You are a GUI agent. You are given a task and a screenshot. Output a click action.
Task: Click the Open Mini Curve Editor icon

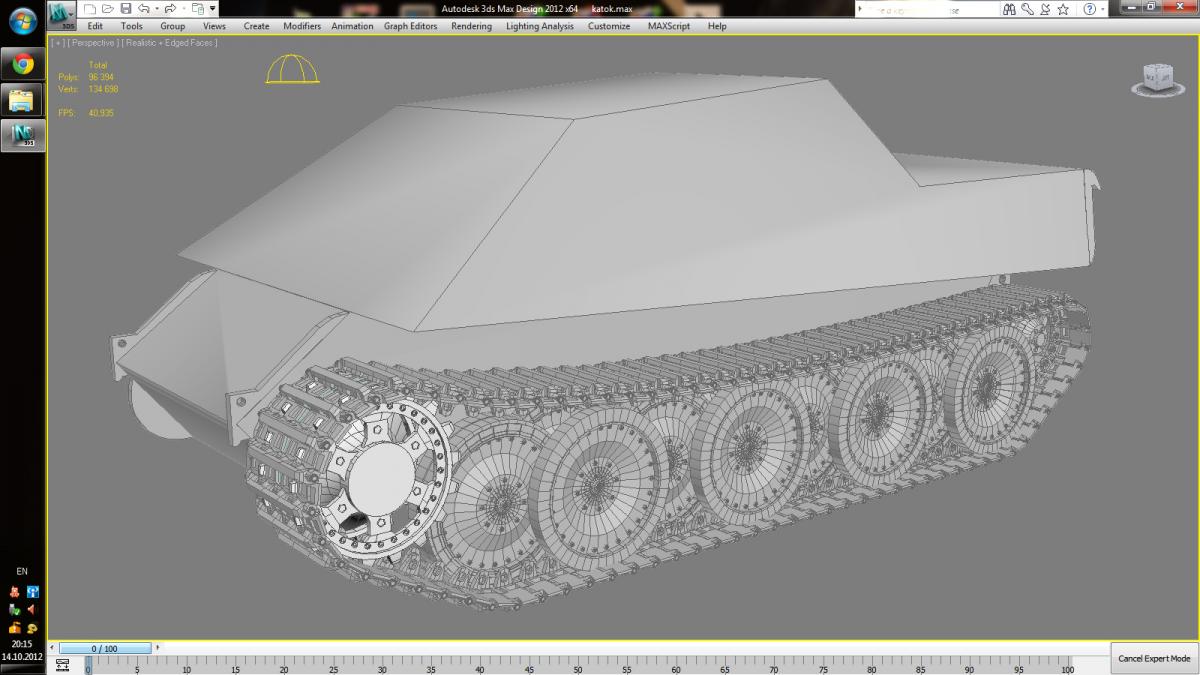click(x=63, y=665)
